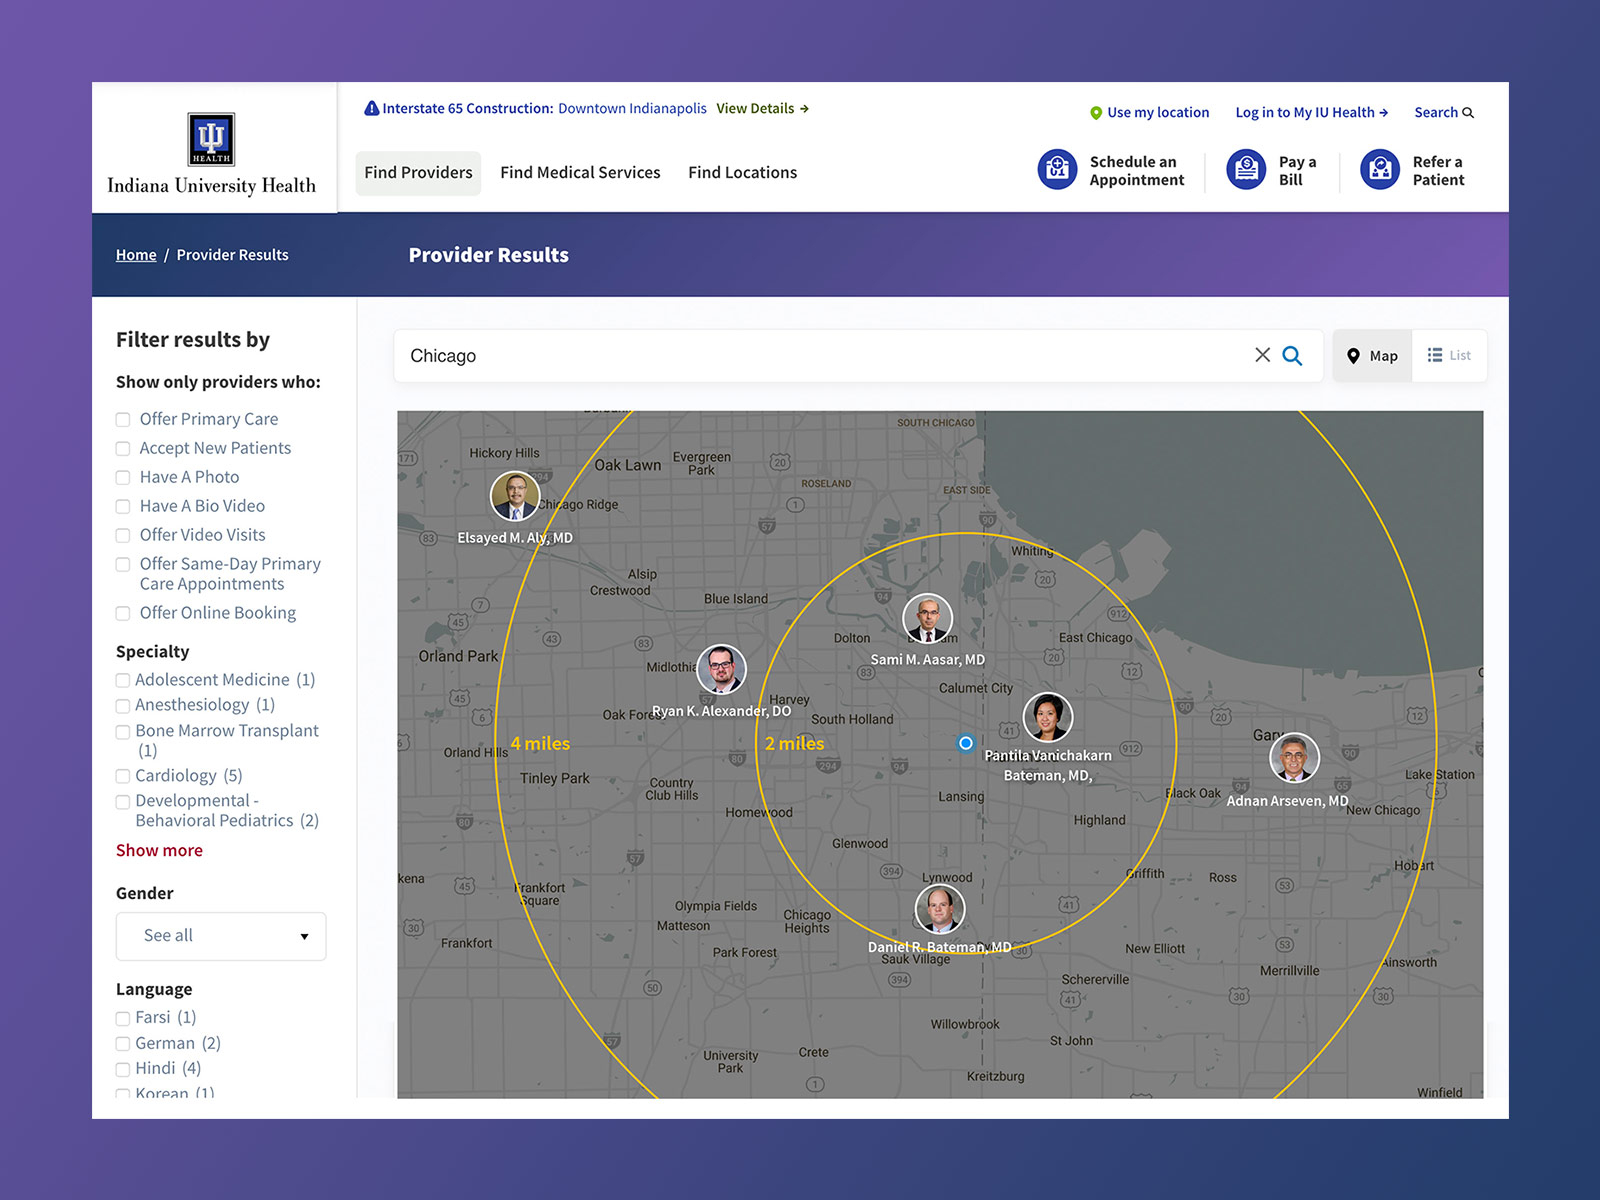Click the List view icon

[x=1435, y=355]
